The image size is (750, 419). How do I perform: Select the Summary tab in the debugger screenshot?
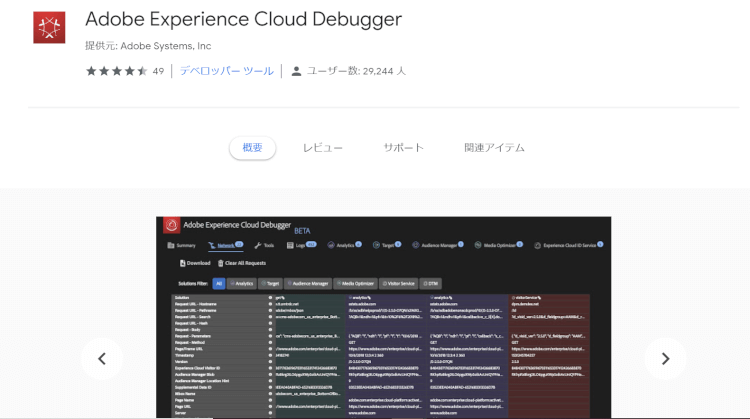181,245
